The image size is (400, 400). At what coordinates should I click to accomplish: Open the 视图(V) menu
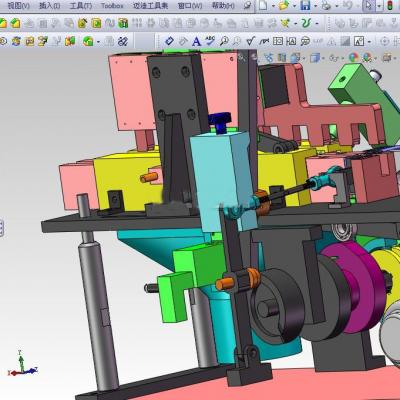[x=19, y=6]
